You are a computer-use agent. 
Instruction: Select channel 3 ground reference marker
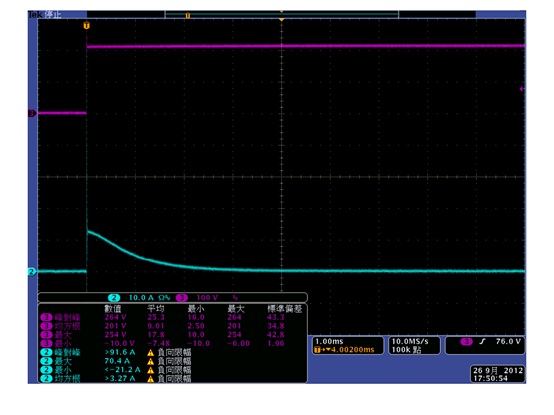[32, 113]
